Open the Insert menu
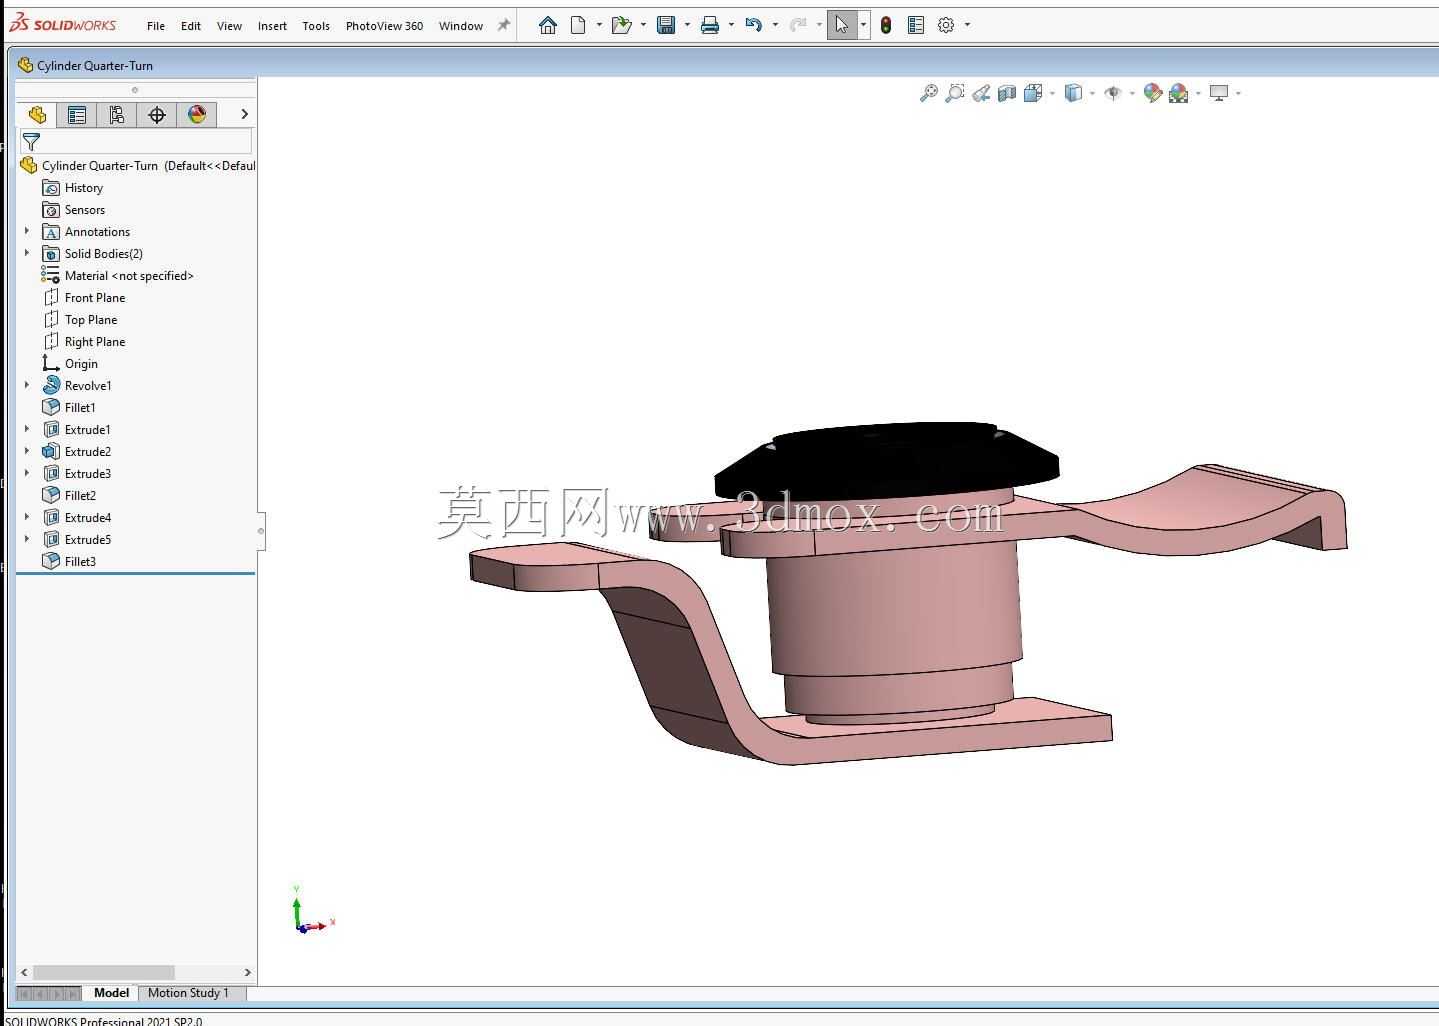The image size is (1439, 1026). [x=272, y=26]
